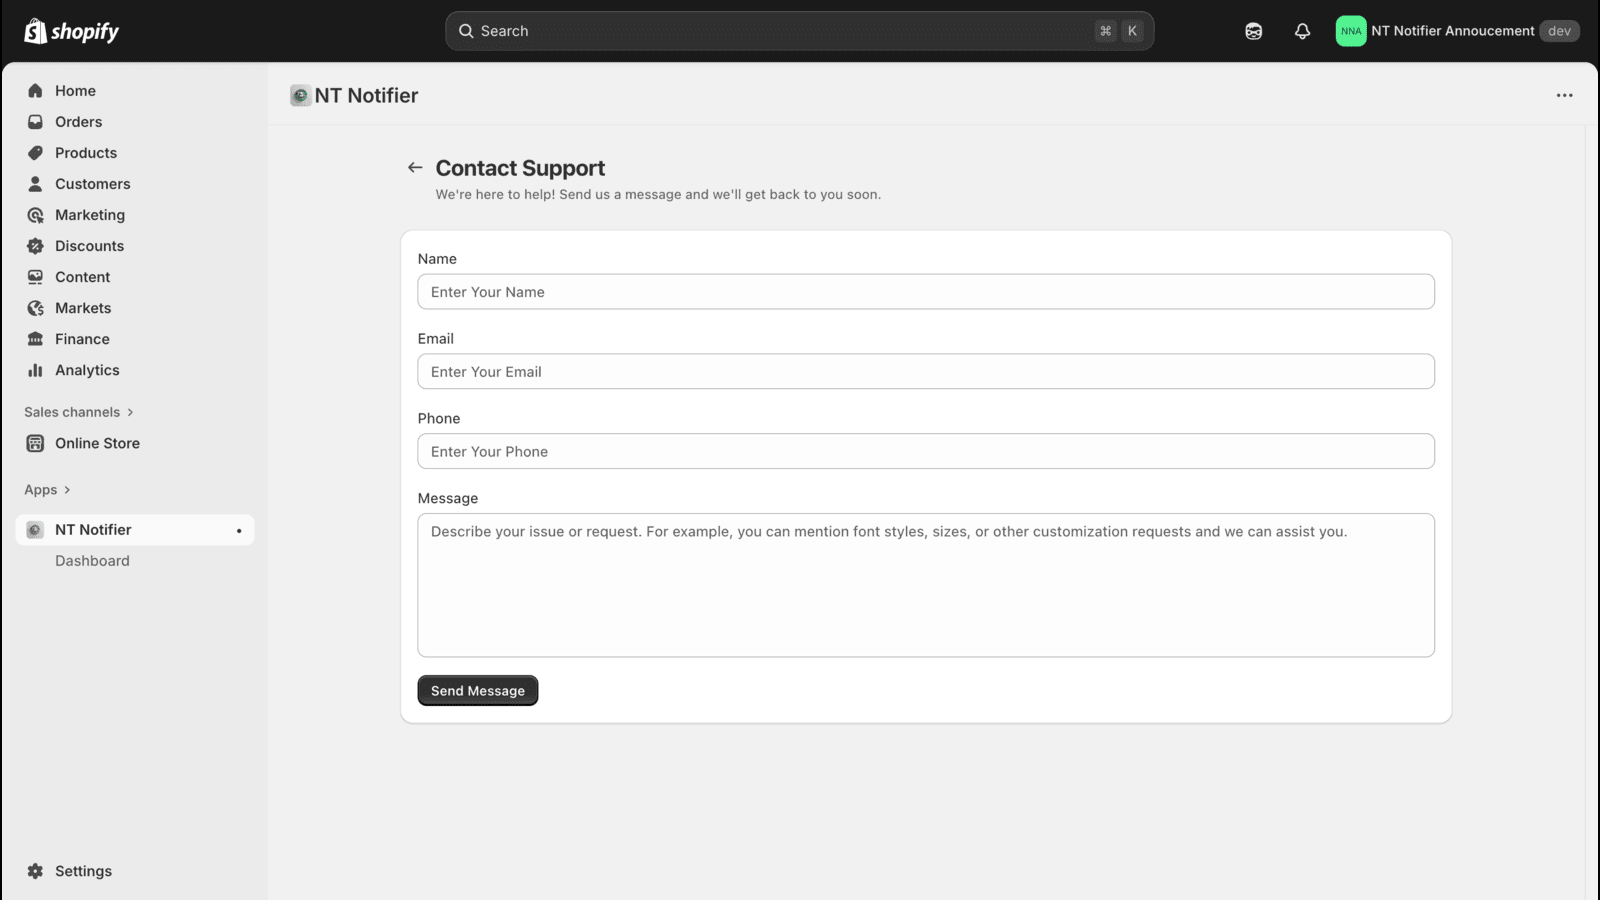This screenshot has width=1600, height=900.
Task: Click the Analytics bar chart icon
Action: 36,370
